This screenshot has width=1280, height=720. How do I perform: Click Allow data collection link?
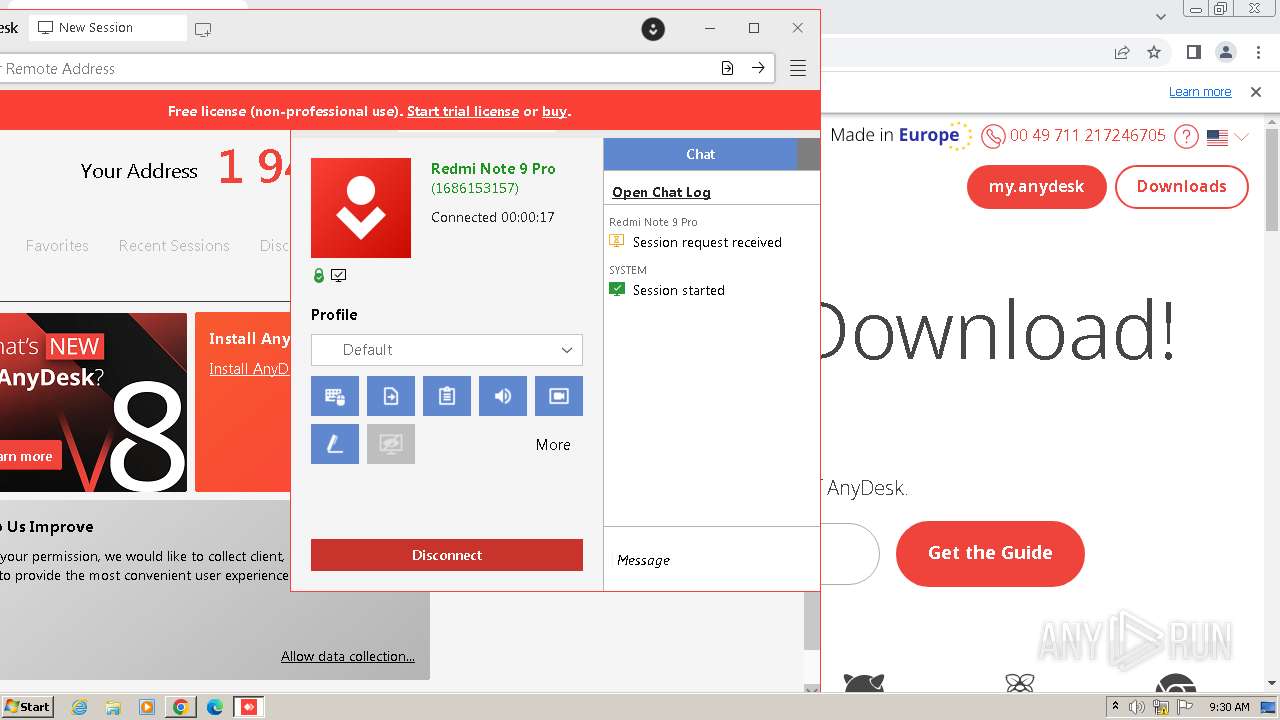click(348, 656)
